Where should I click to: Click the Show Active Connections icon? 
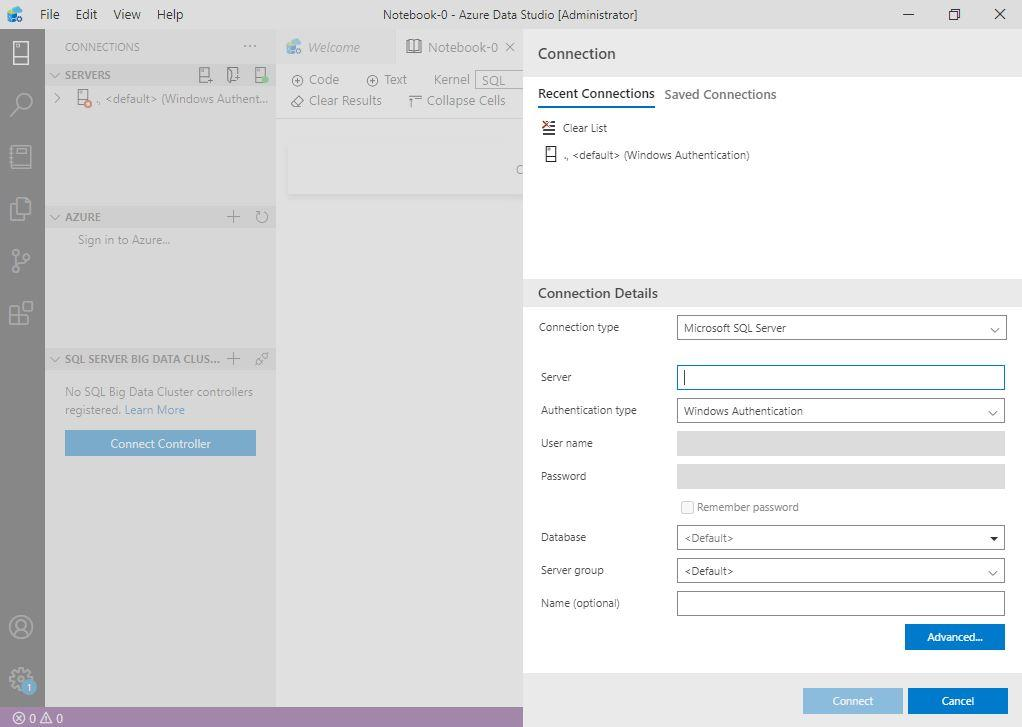261,75
